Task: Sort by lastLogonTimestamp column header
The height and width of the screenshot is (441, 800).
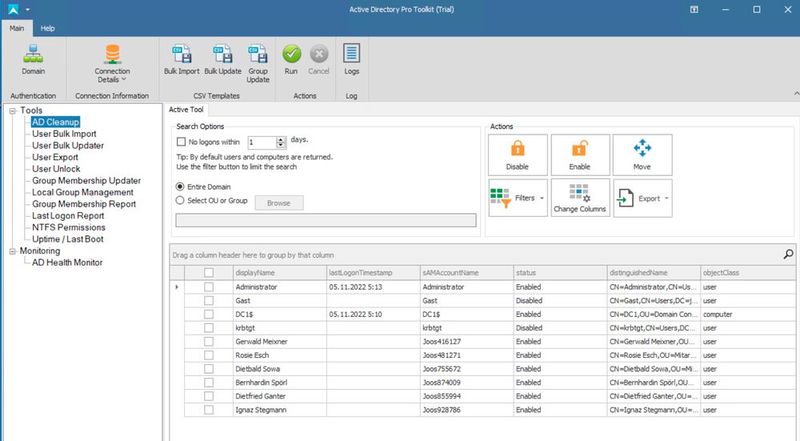Action: point(373,273)
